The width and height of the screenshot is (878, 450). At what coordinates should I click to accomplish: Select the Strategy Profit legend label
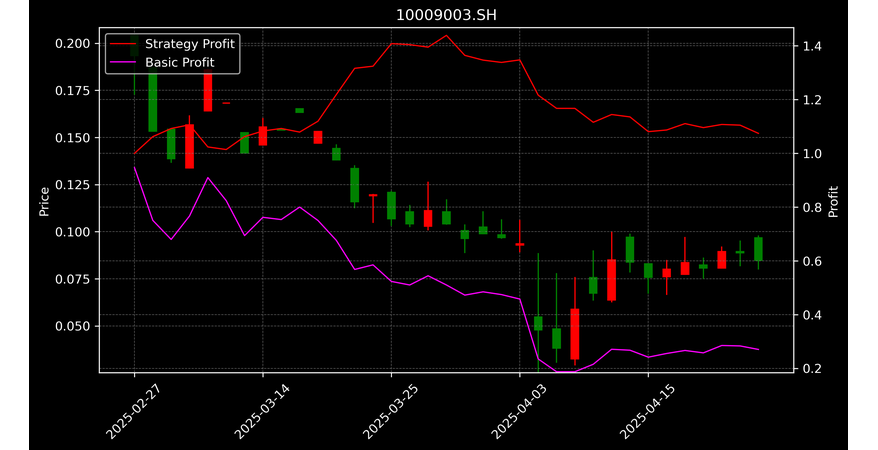pos(190,44)
